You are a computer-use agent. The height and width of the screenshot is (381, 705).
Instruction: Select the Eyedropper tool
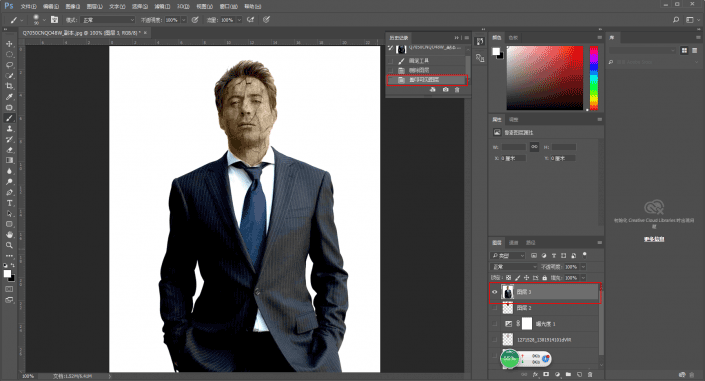pos(9,97)
